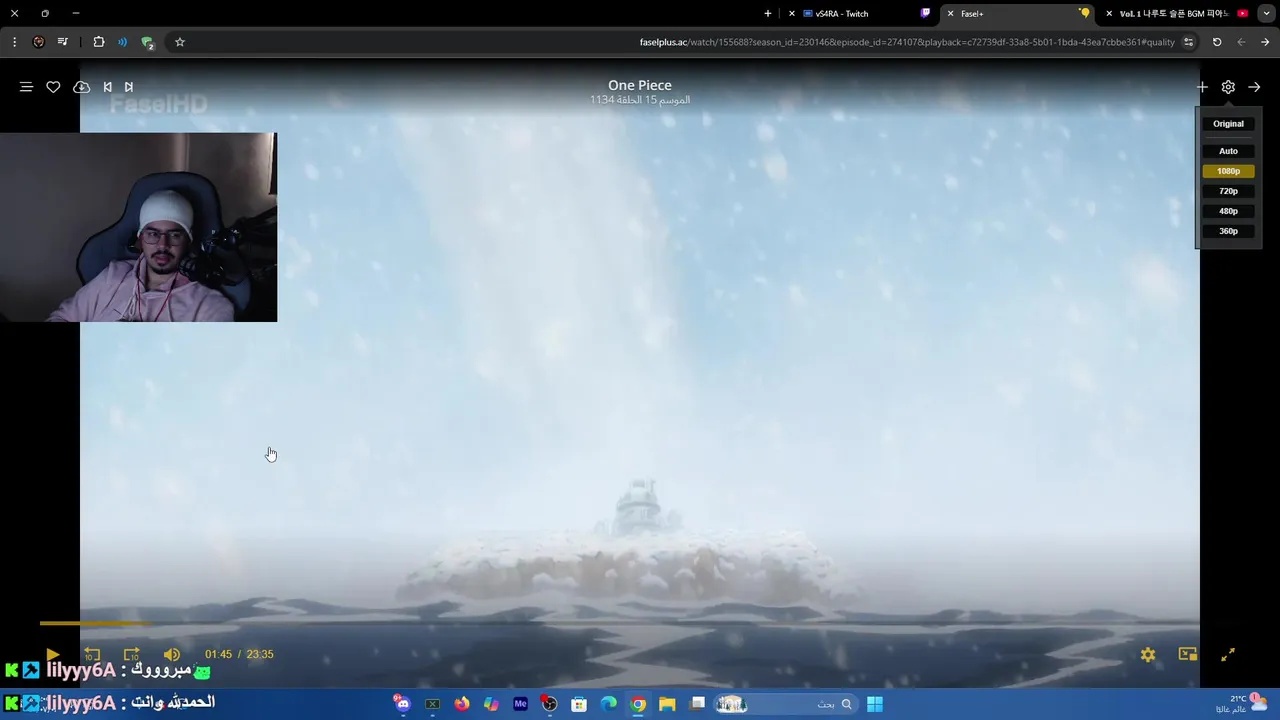Skip to the next episode

tap(128, 87)
